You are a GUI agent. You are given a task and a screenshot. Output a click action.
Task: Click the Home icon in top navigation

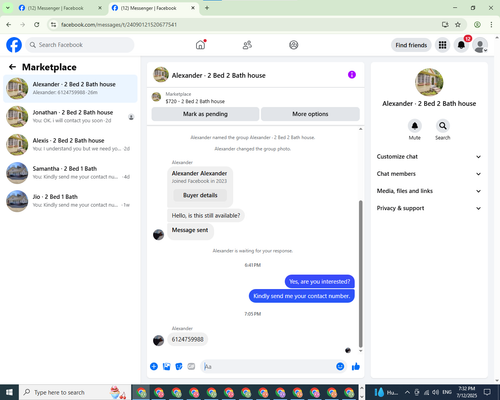pos(200,45)
